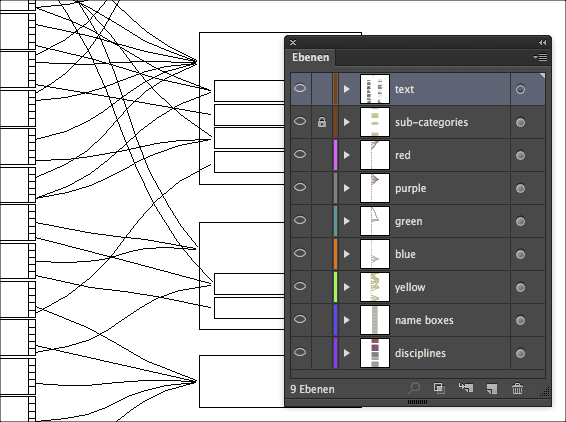Click the violet color bar of the disciplines layer

point(335,353)
